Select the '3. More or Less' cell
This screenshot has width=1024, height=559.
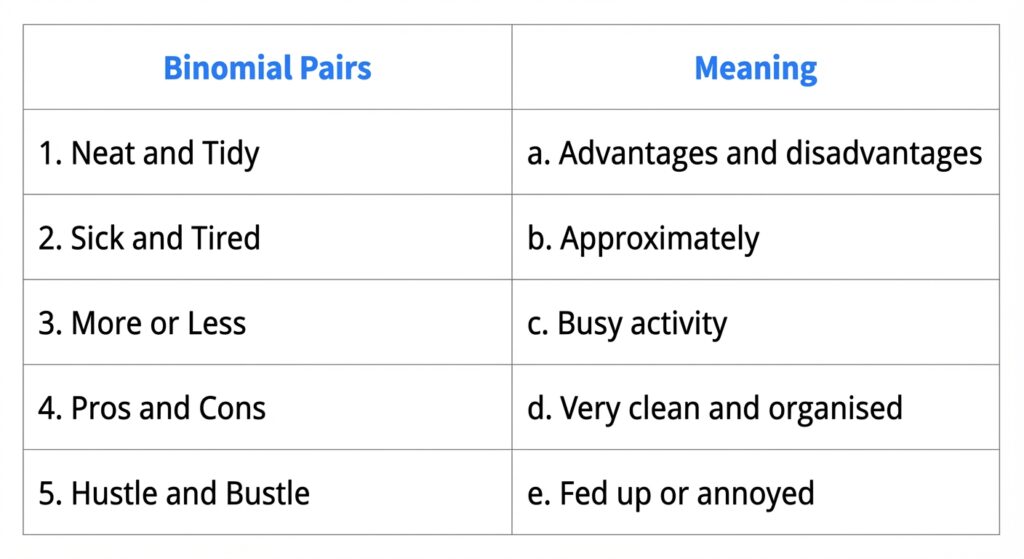142,323
